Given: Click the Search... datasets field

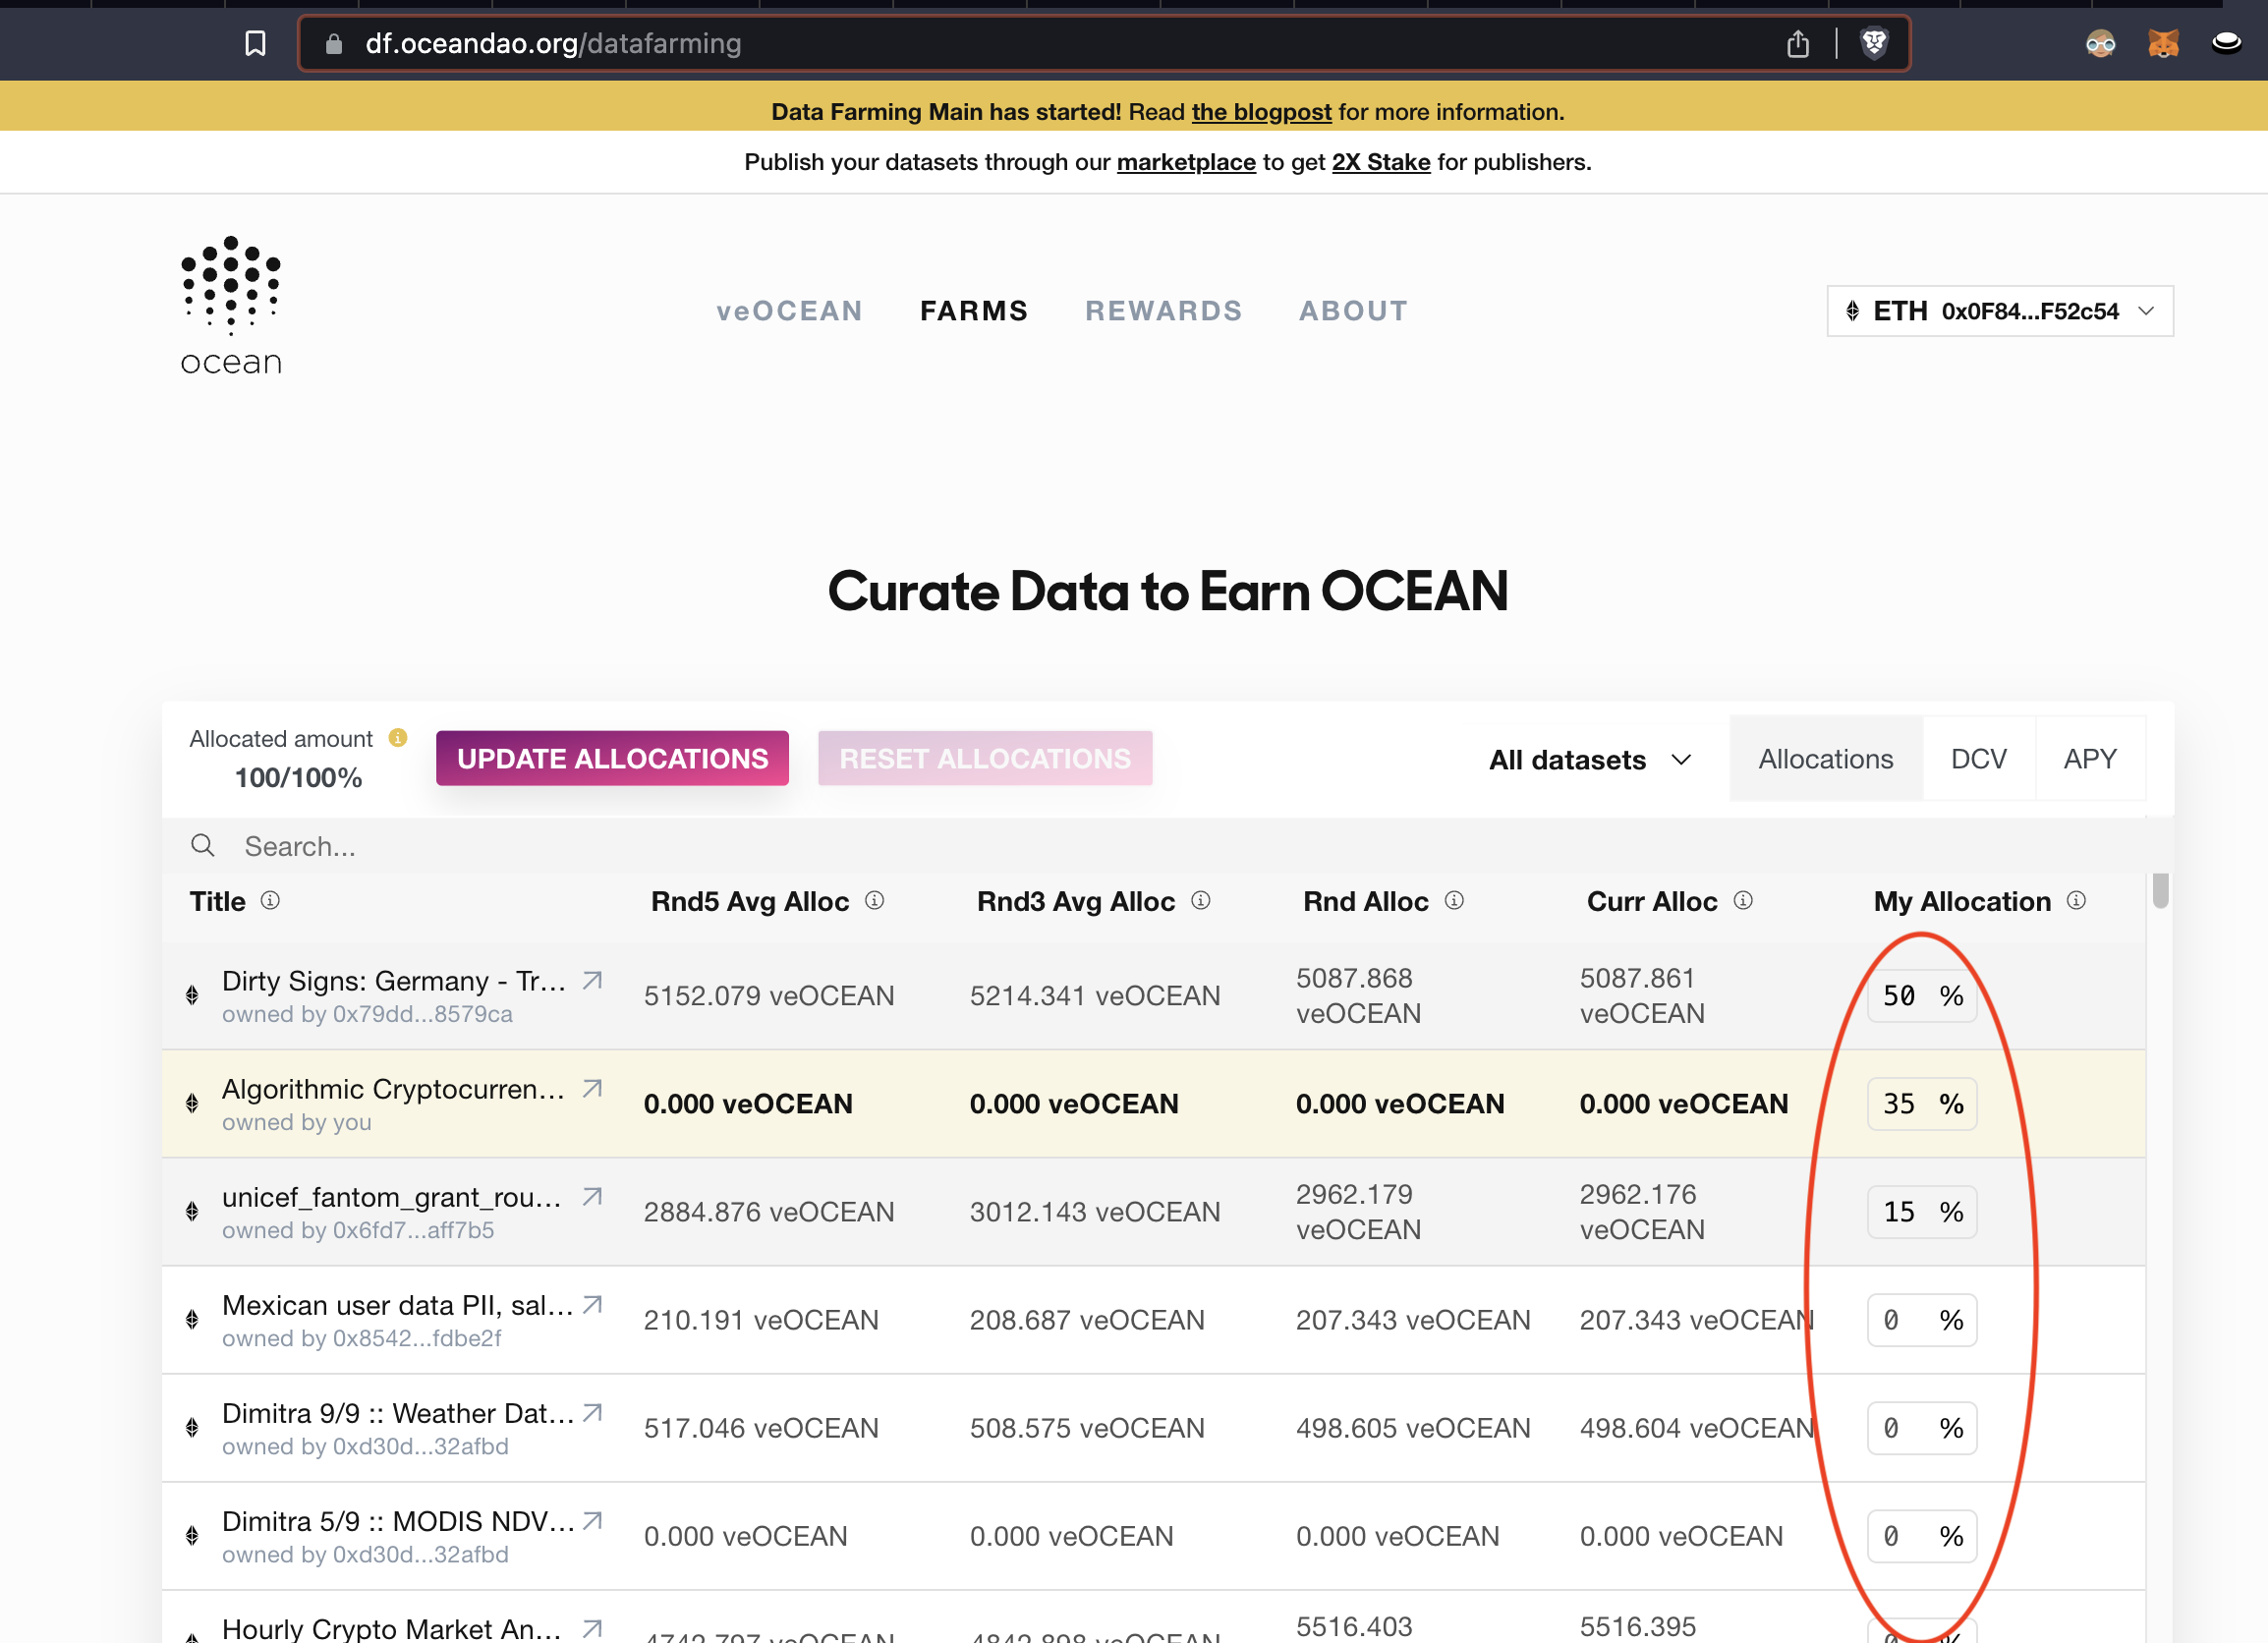Looking at the screenshot, I should coord(1167,846).
